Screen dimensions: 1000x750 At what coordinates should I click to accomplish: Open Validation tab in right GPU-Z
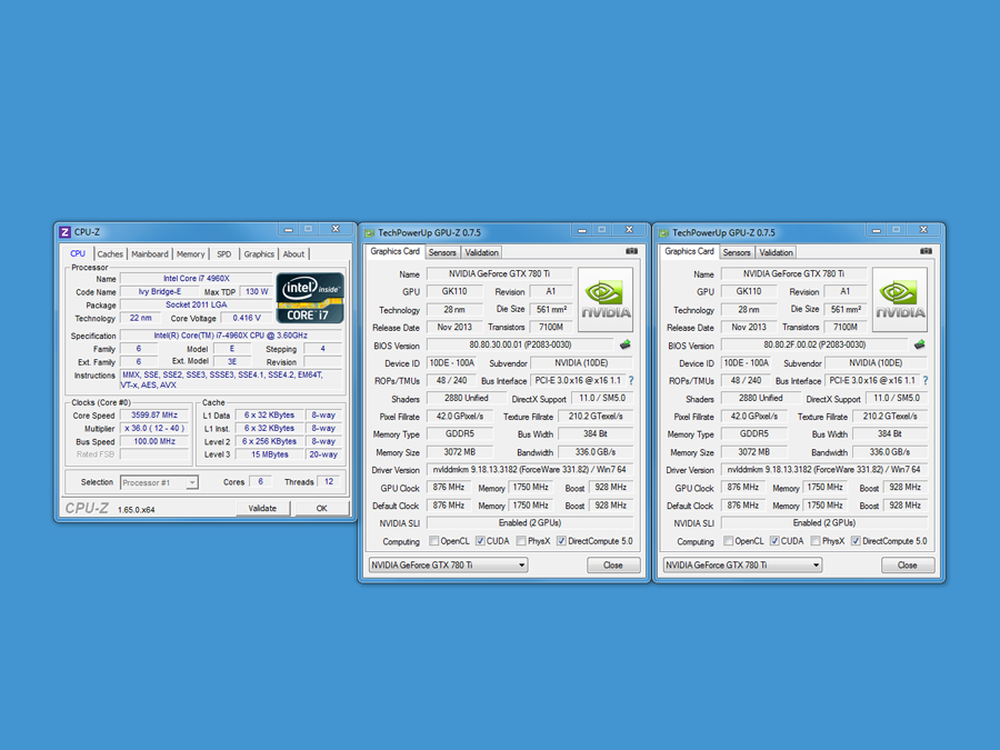click(x=776, y=253)
